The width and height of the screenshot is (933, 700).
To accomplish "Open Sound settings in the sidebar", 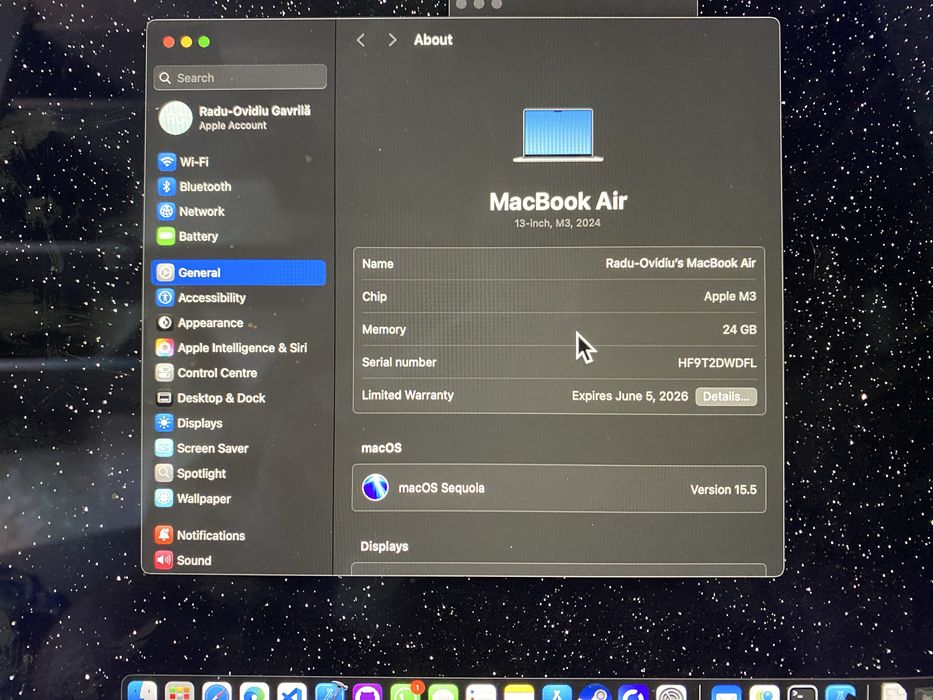I will 183,560.
